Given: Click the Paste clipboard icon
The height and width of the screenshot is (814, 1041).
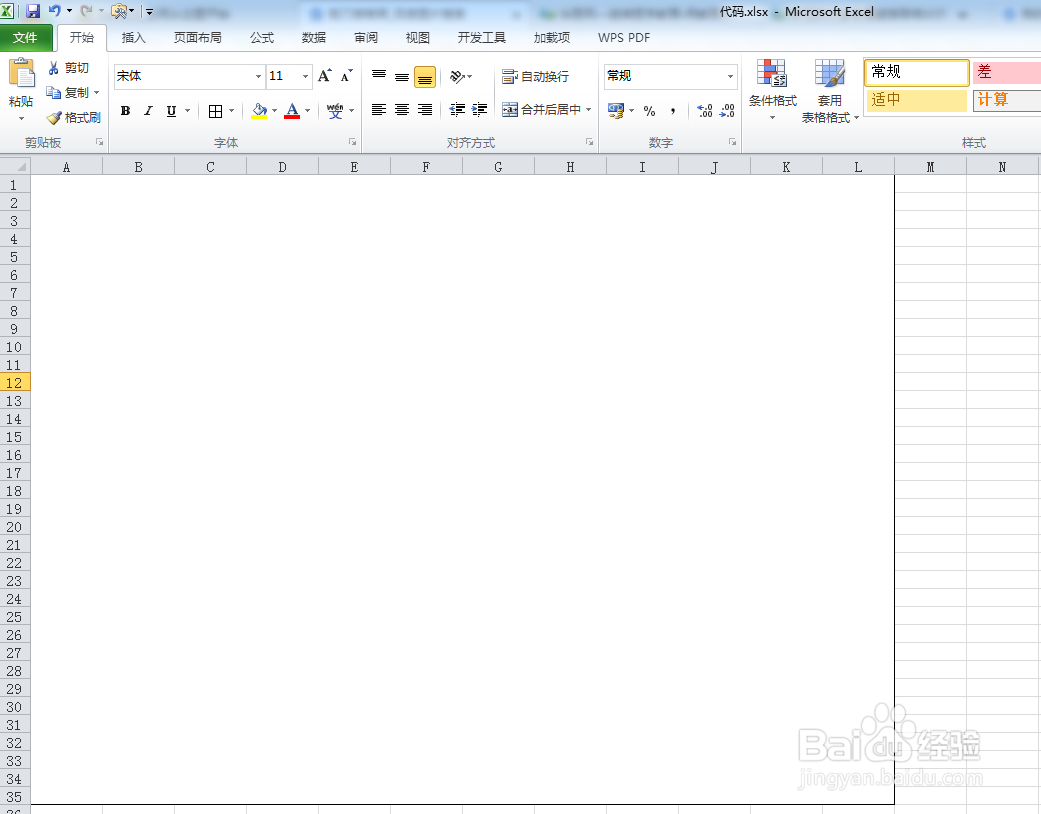Looking at the screenshot, I should pyautogui.click(x=21, y=73).
